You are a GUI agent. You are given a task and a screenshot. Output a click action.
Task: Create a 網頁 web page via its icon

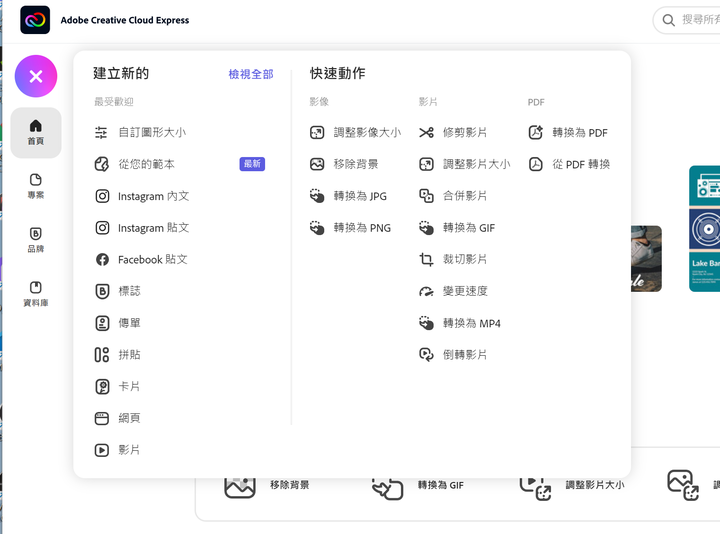tap(101, 418)
